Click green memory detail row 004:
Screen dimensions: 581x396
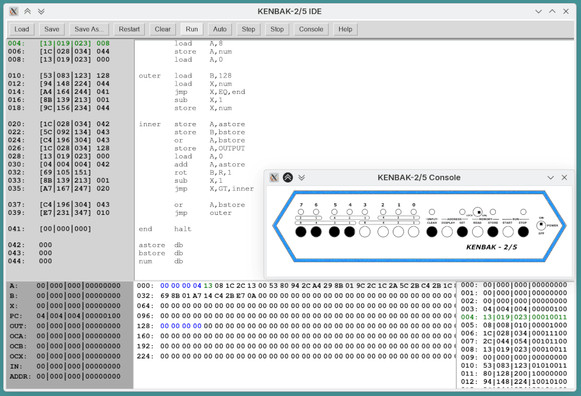point(514,317)
